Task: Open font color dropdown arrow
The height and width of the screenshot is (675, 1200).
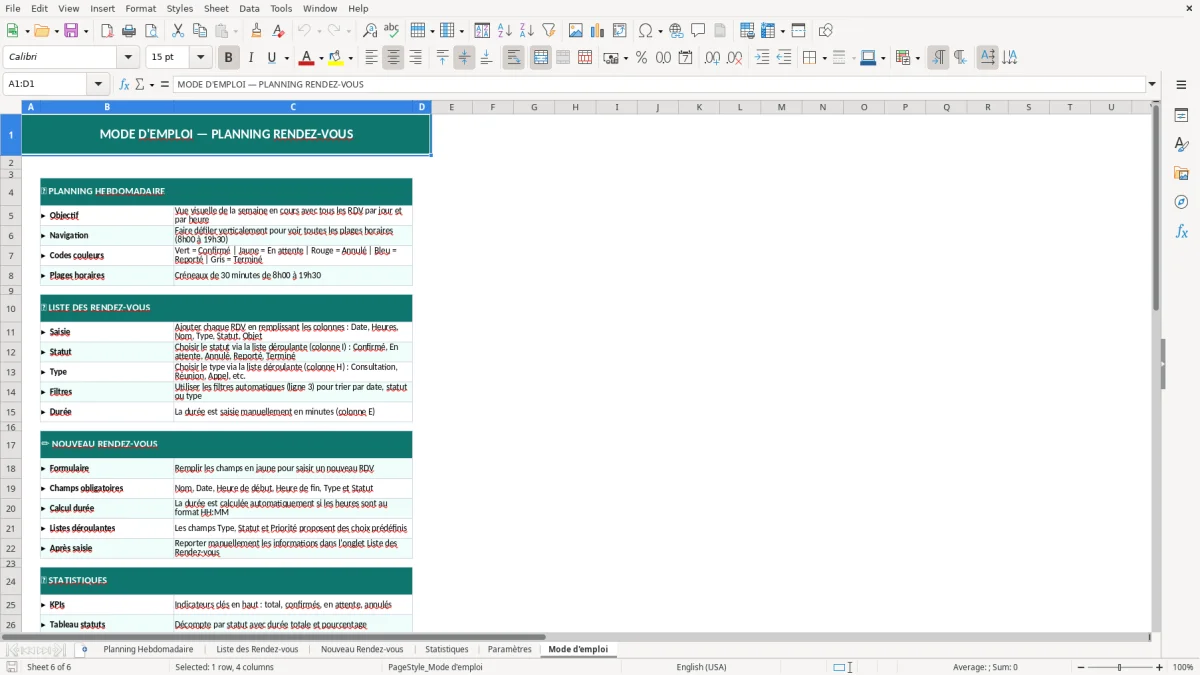Action: (322, 58)
